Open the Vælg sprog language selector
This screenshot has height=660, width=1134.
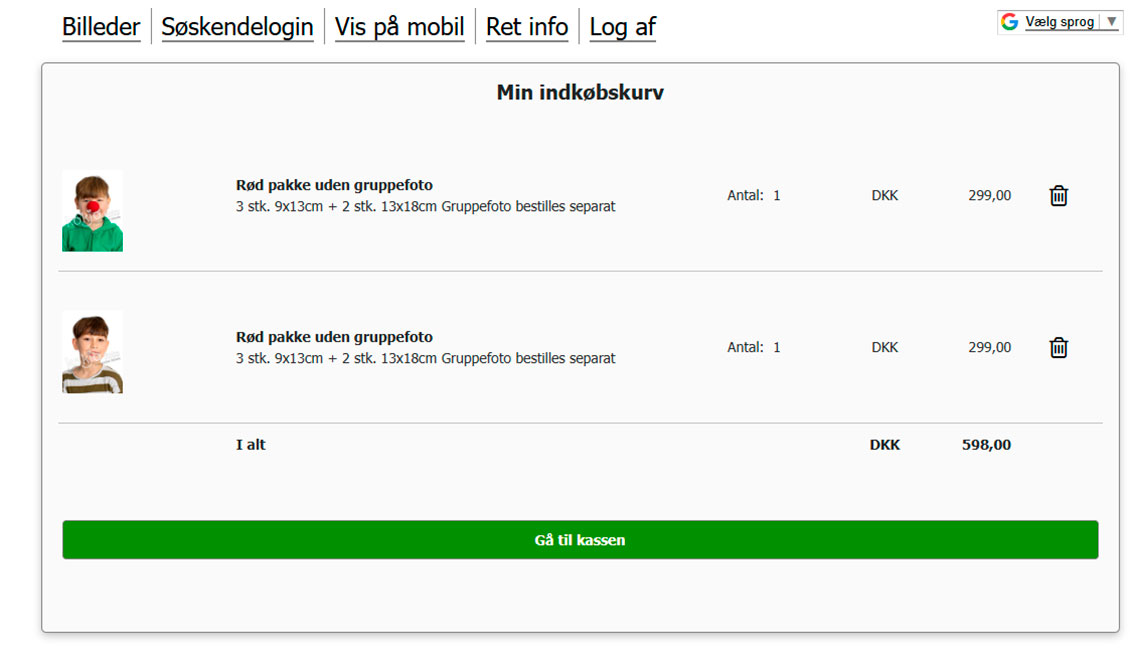pos(1059,22)
